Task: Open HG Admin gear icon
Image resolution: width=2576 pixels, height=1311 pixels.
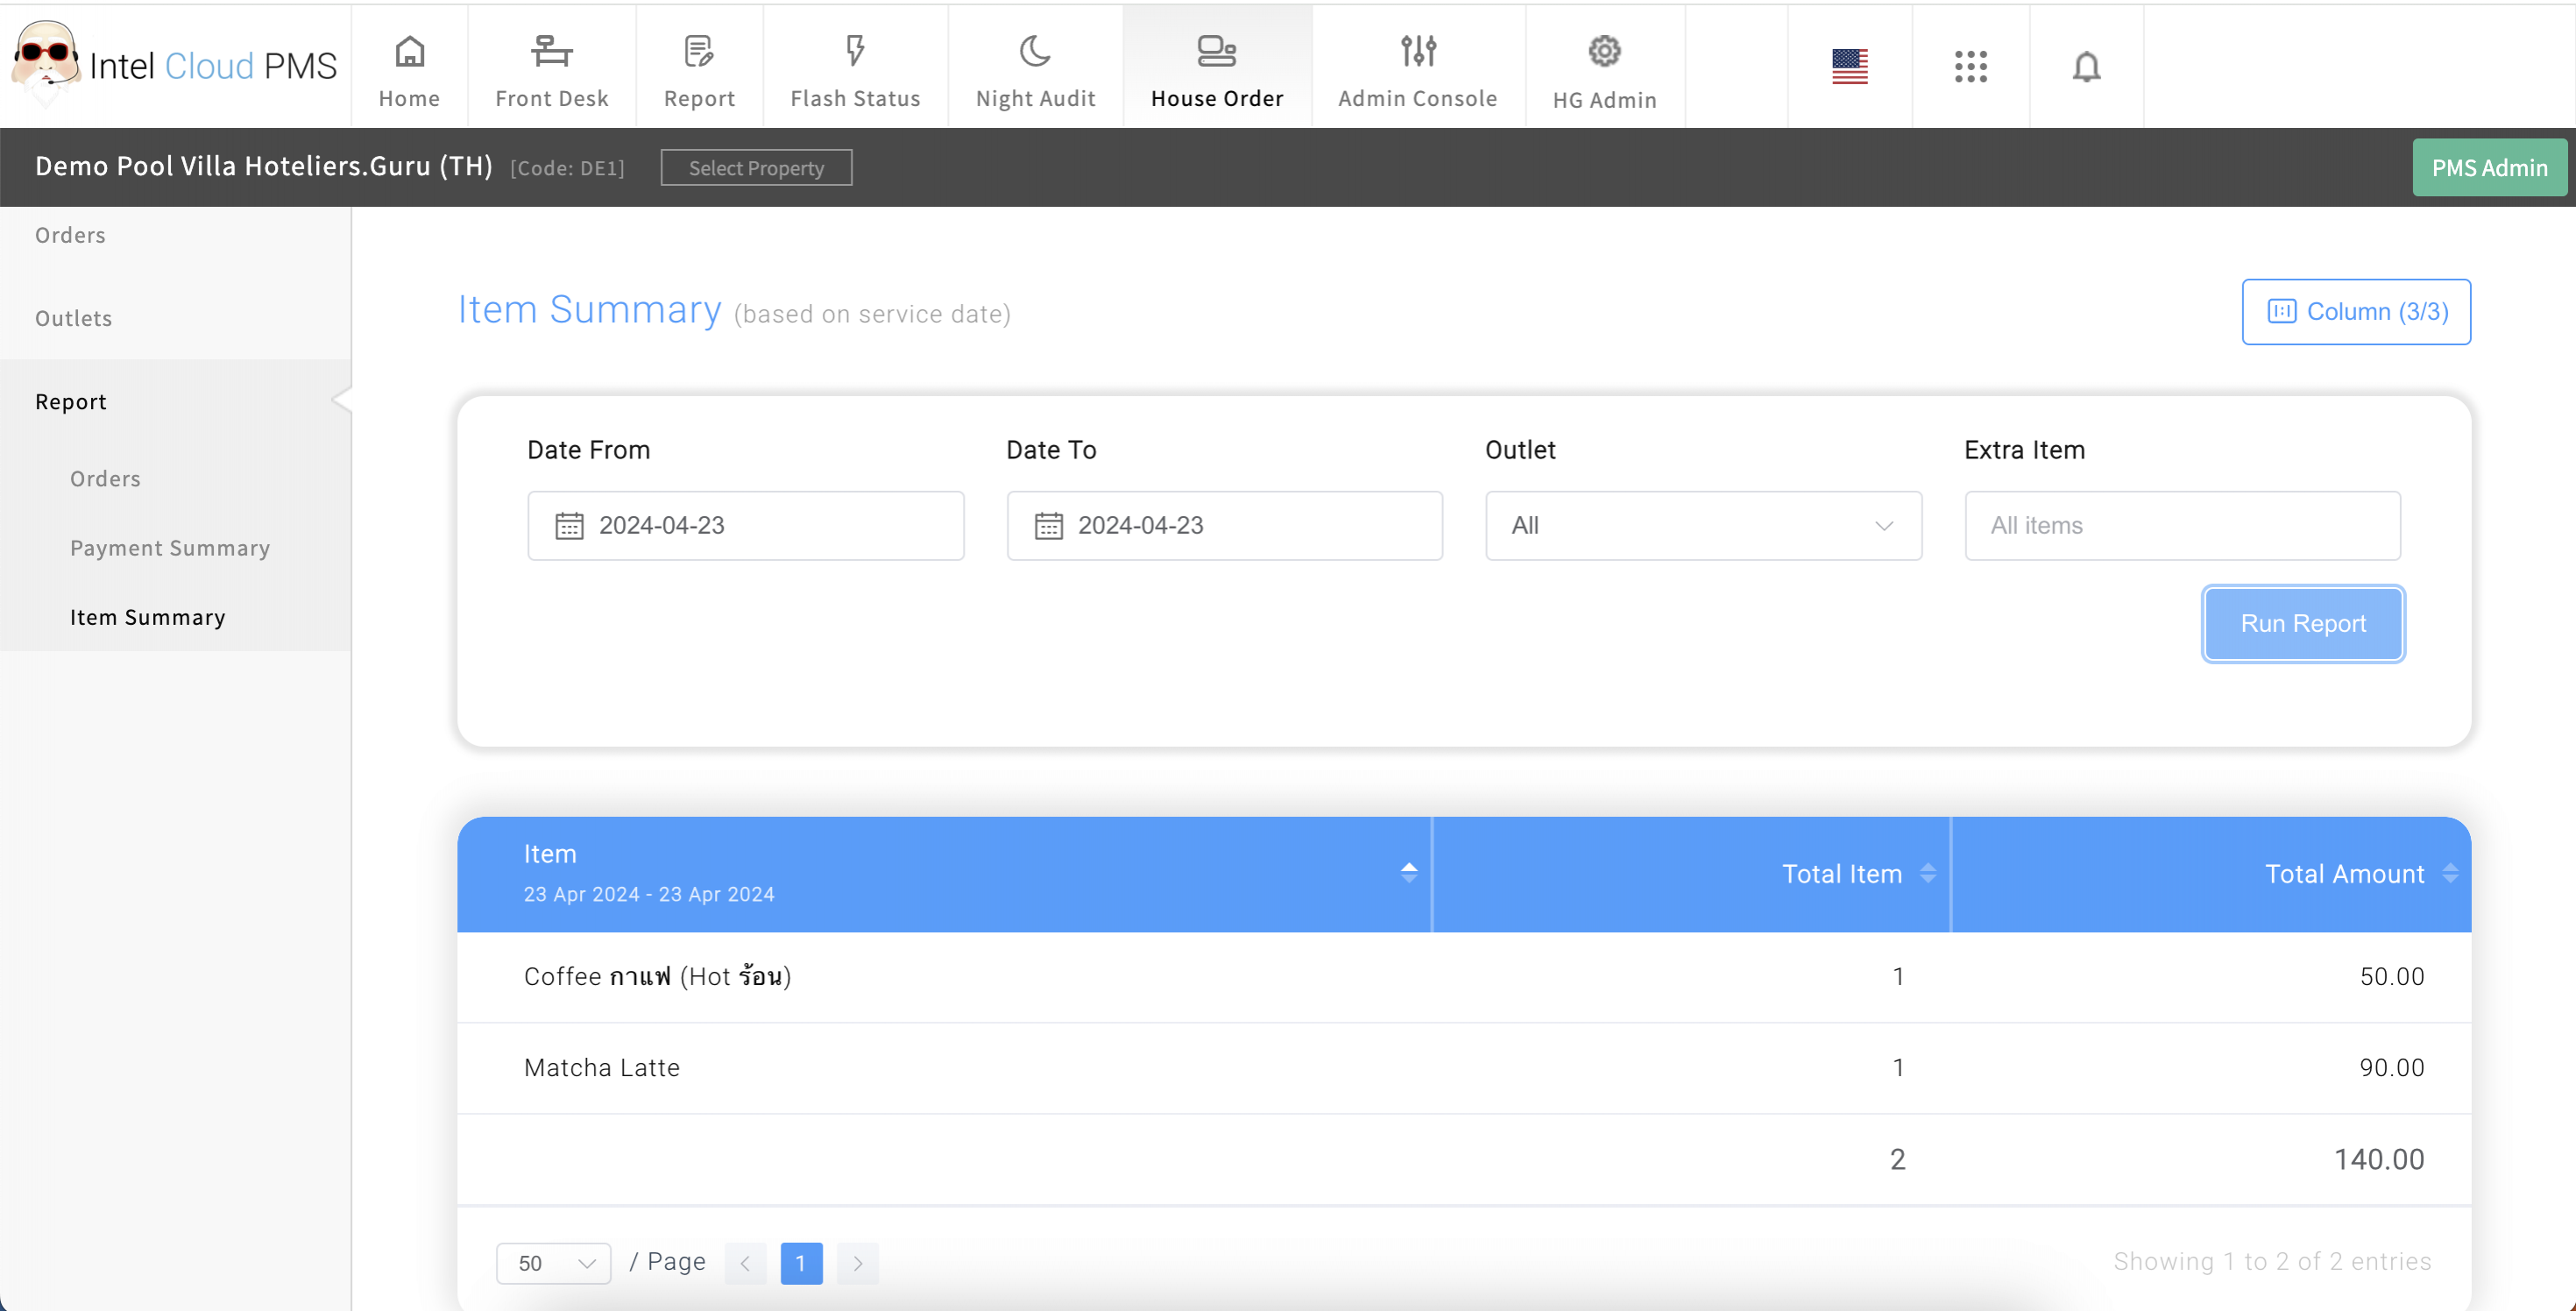Action: [x=1604, y=52]
